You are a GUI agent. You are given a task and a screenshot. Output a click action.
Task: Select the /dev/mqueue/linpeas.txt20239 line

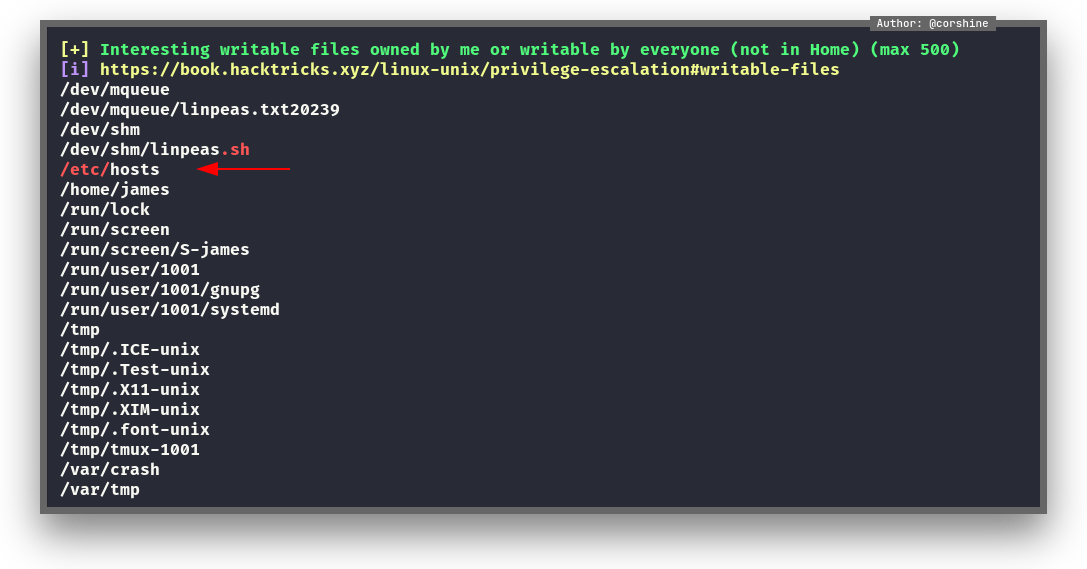pos(200,110)
